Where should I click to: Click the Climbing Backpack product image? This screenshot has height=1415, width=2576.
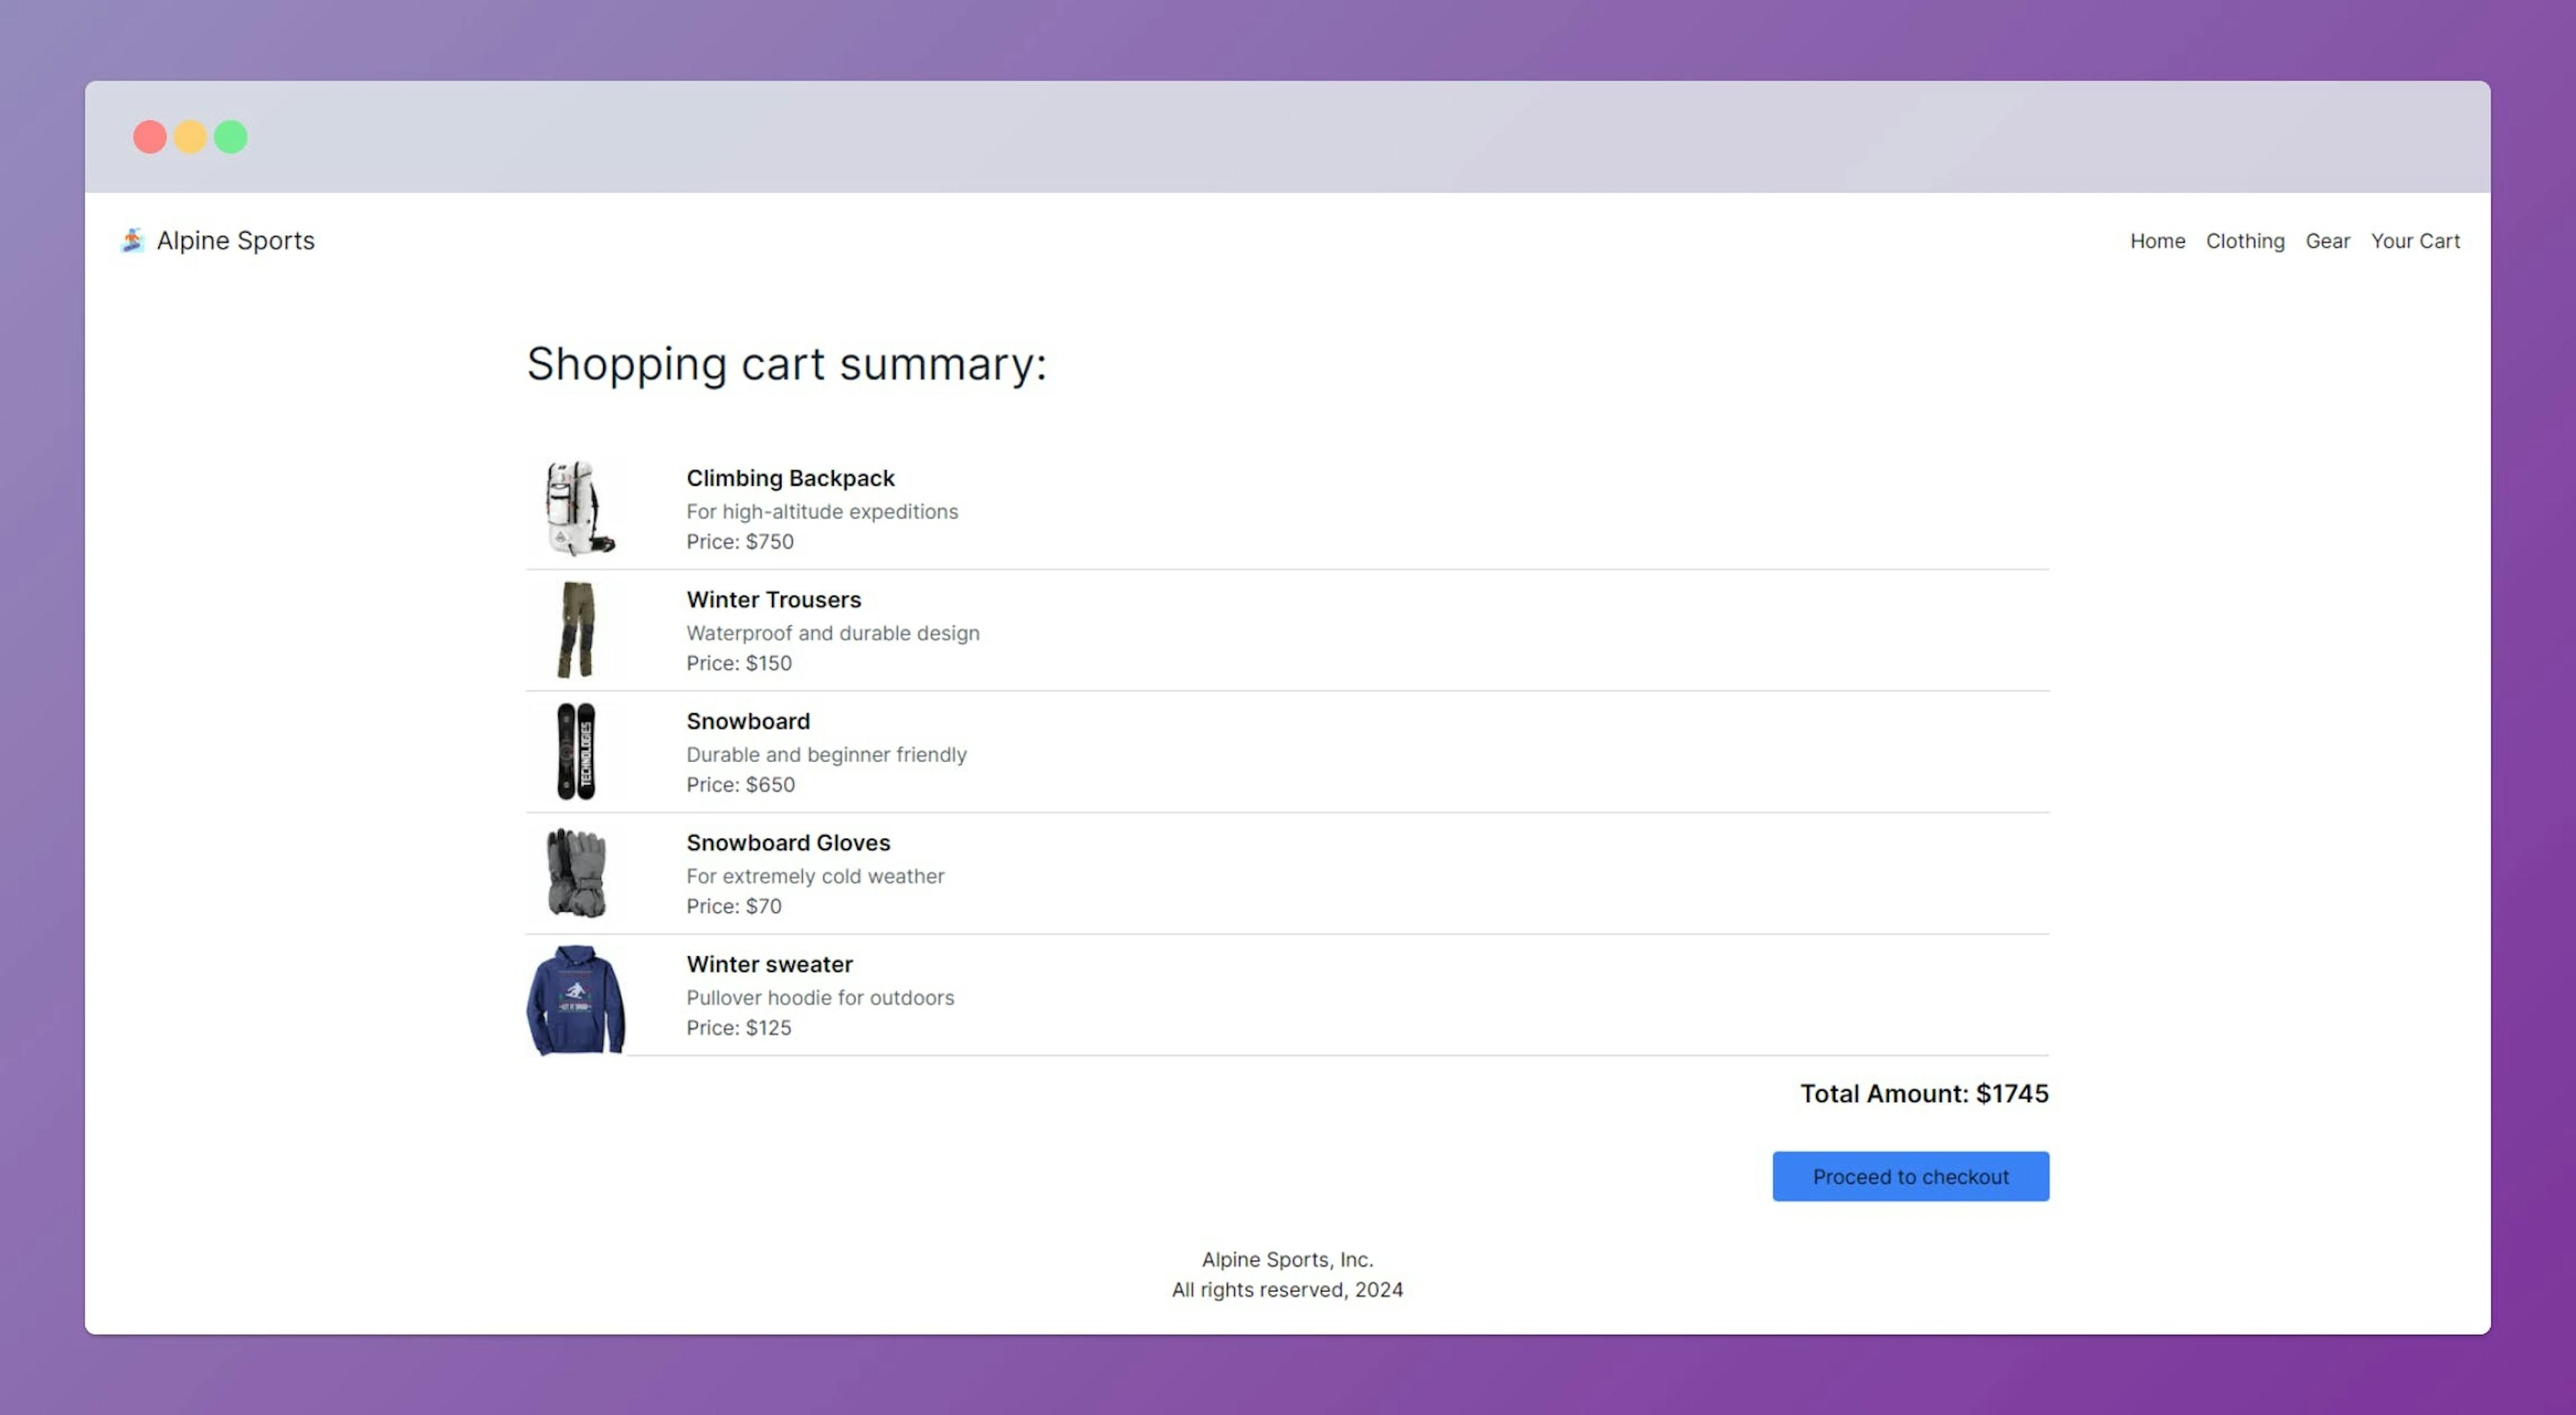click(x=577, y=508)
